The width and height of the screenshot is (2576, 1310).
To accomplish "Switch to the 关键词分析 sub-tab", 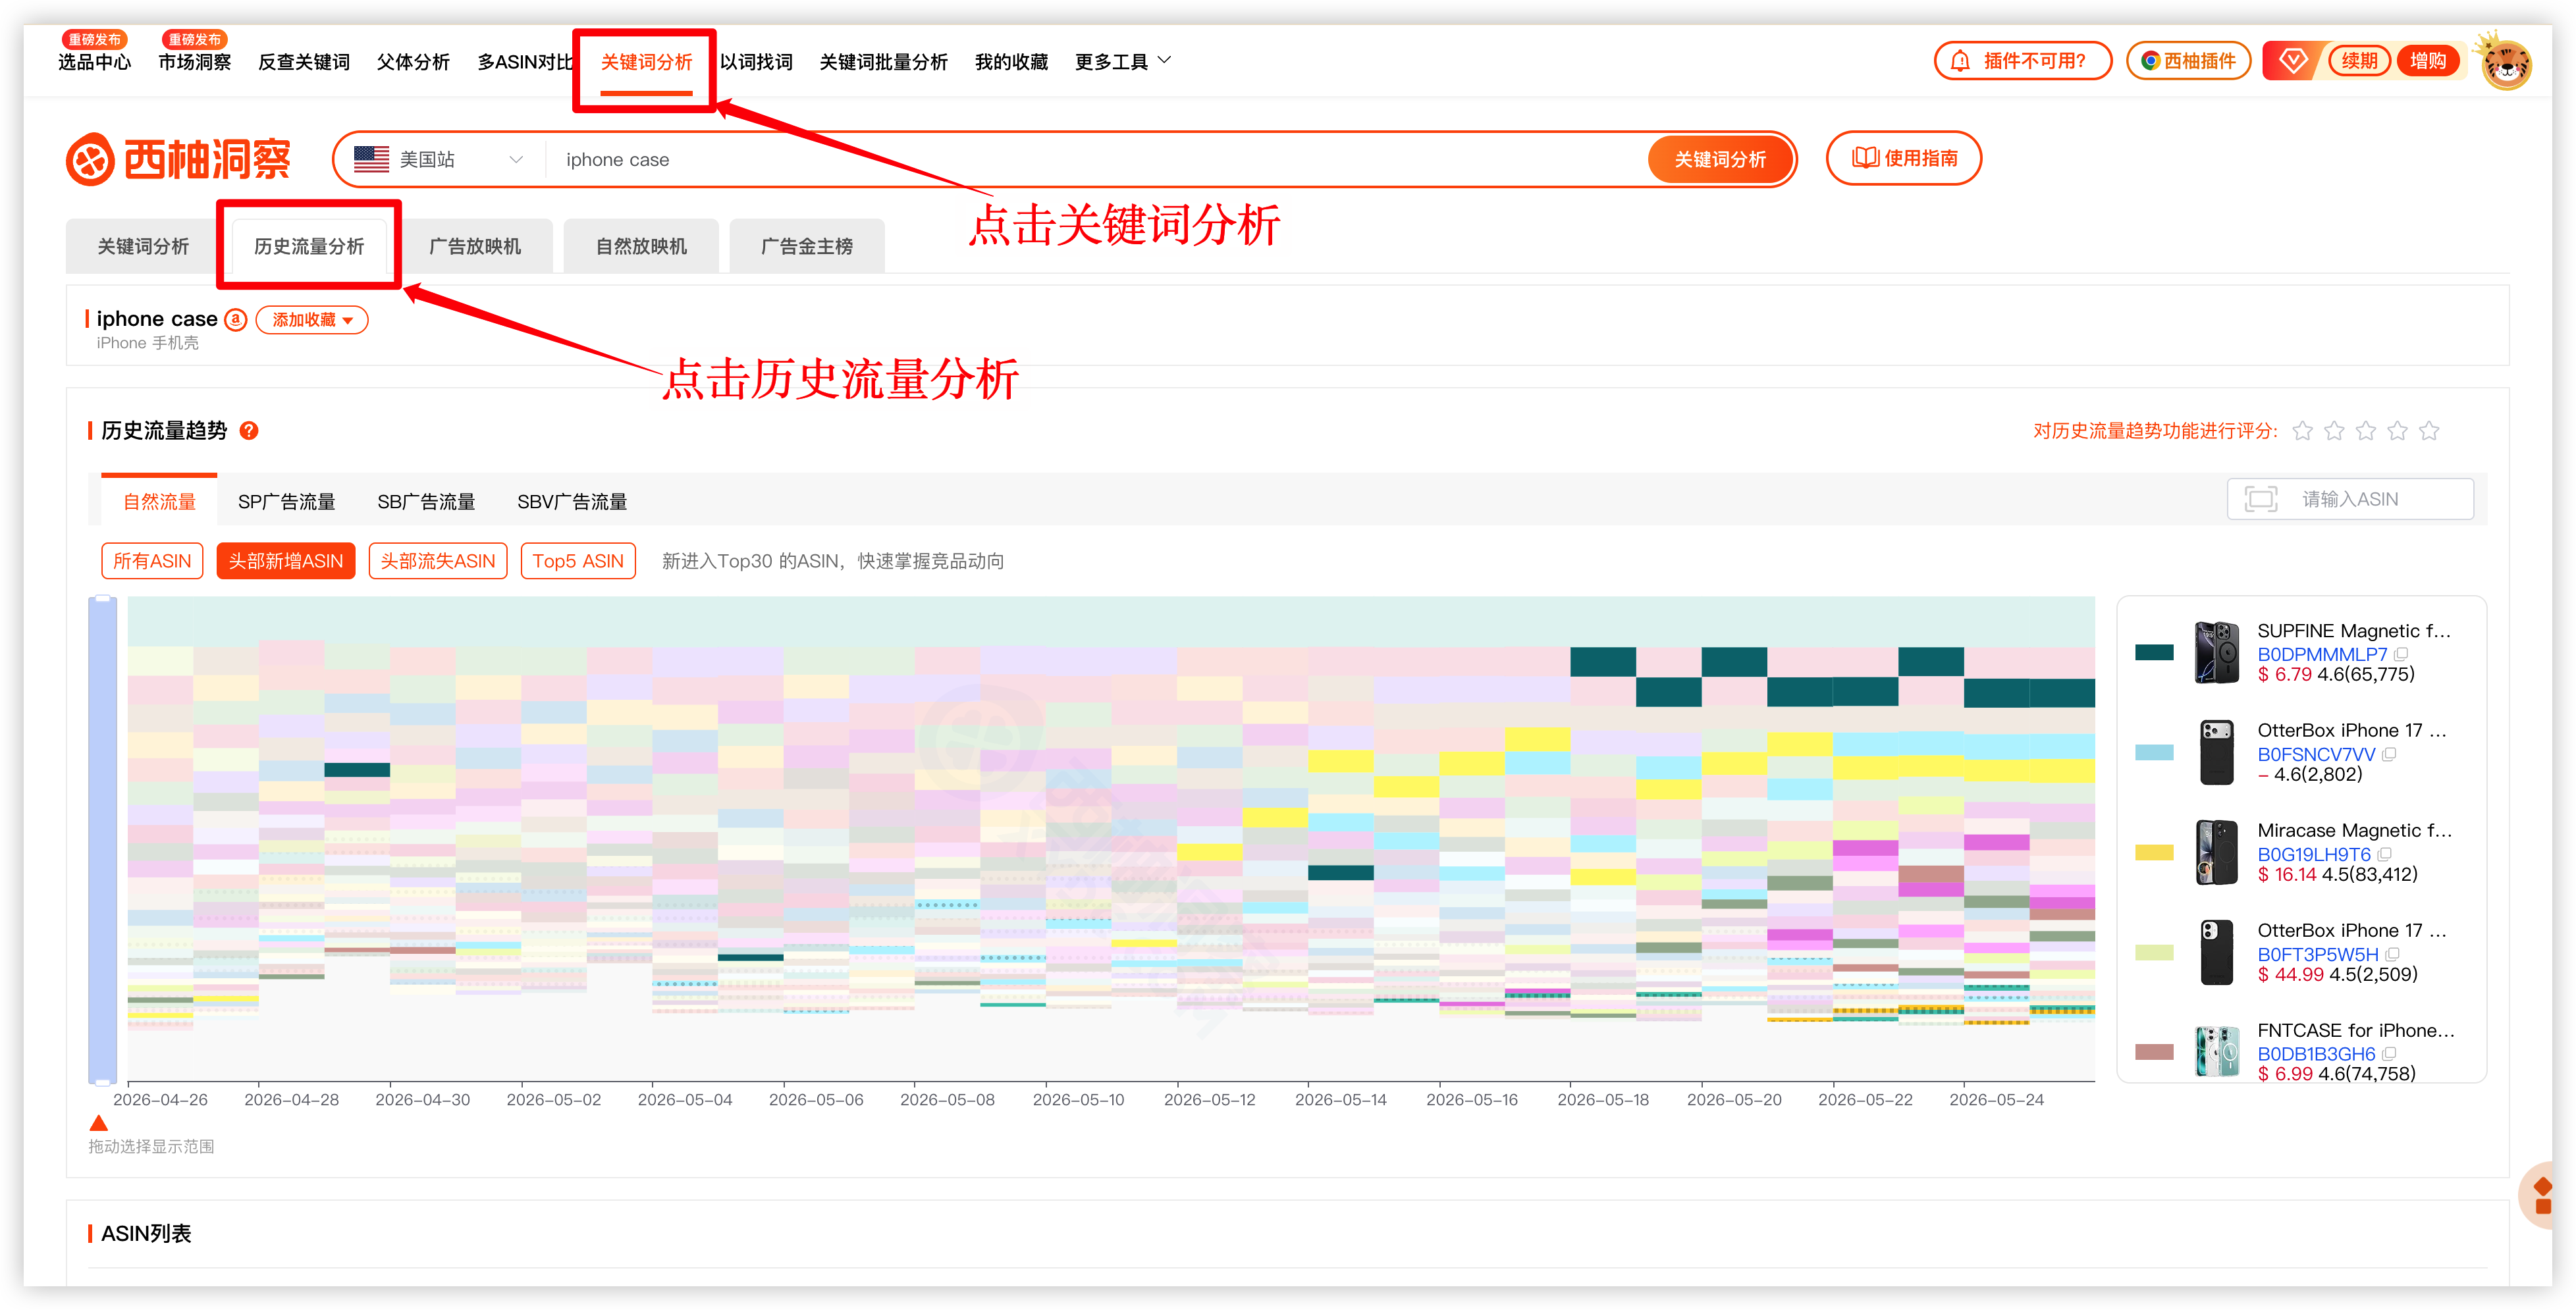I will click(143, 246).
